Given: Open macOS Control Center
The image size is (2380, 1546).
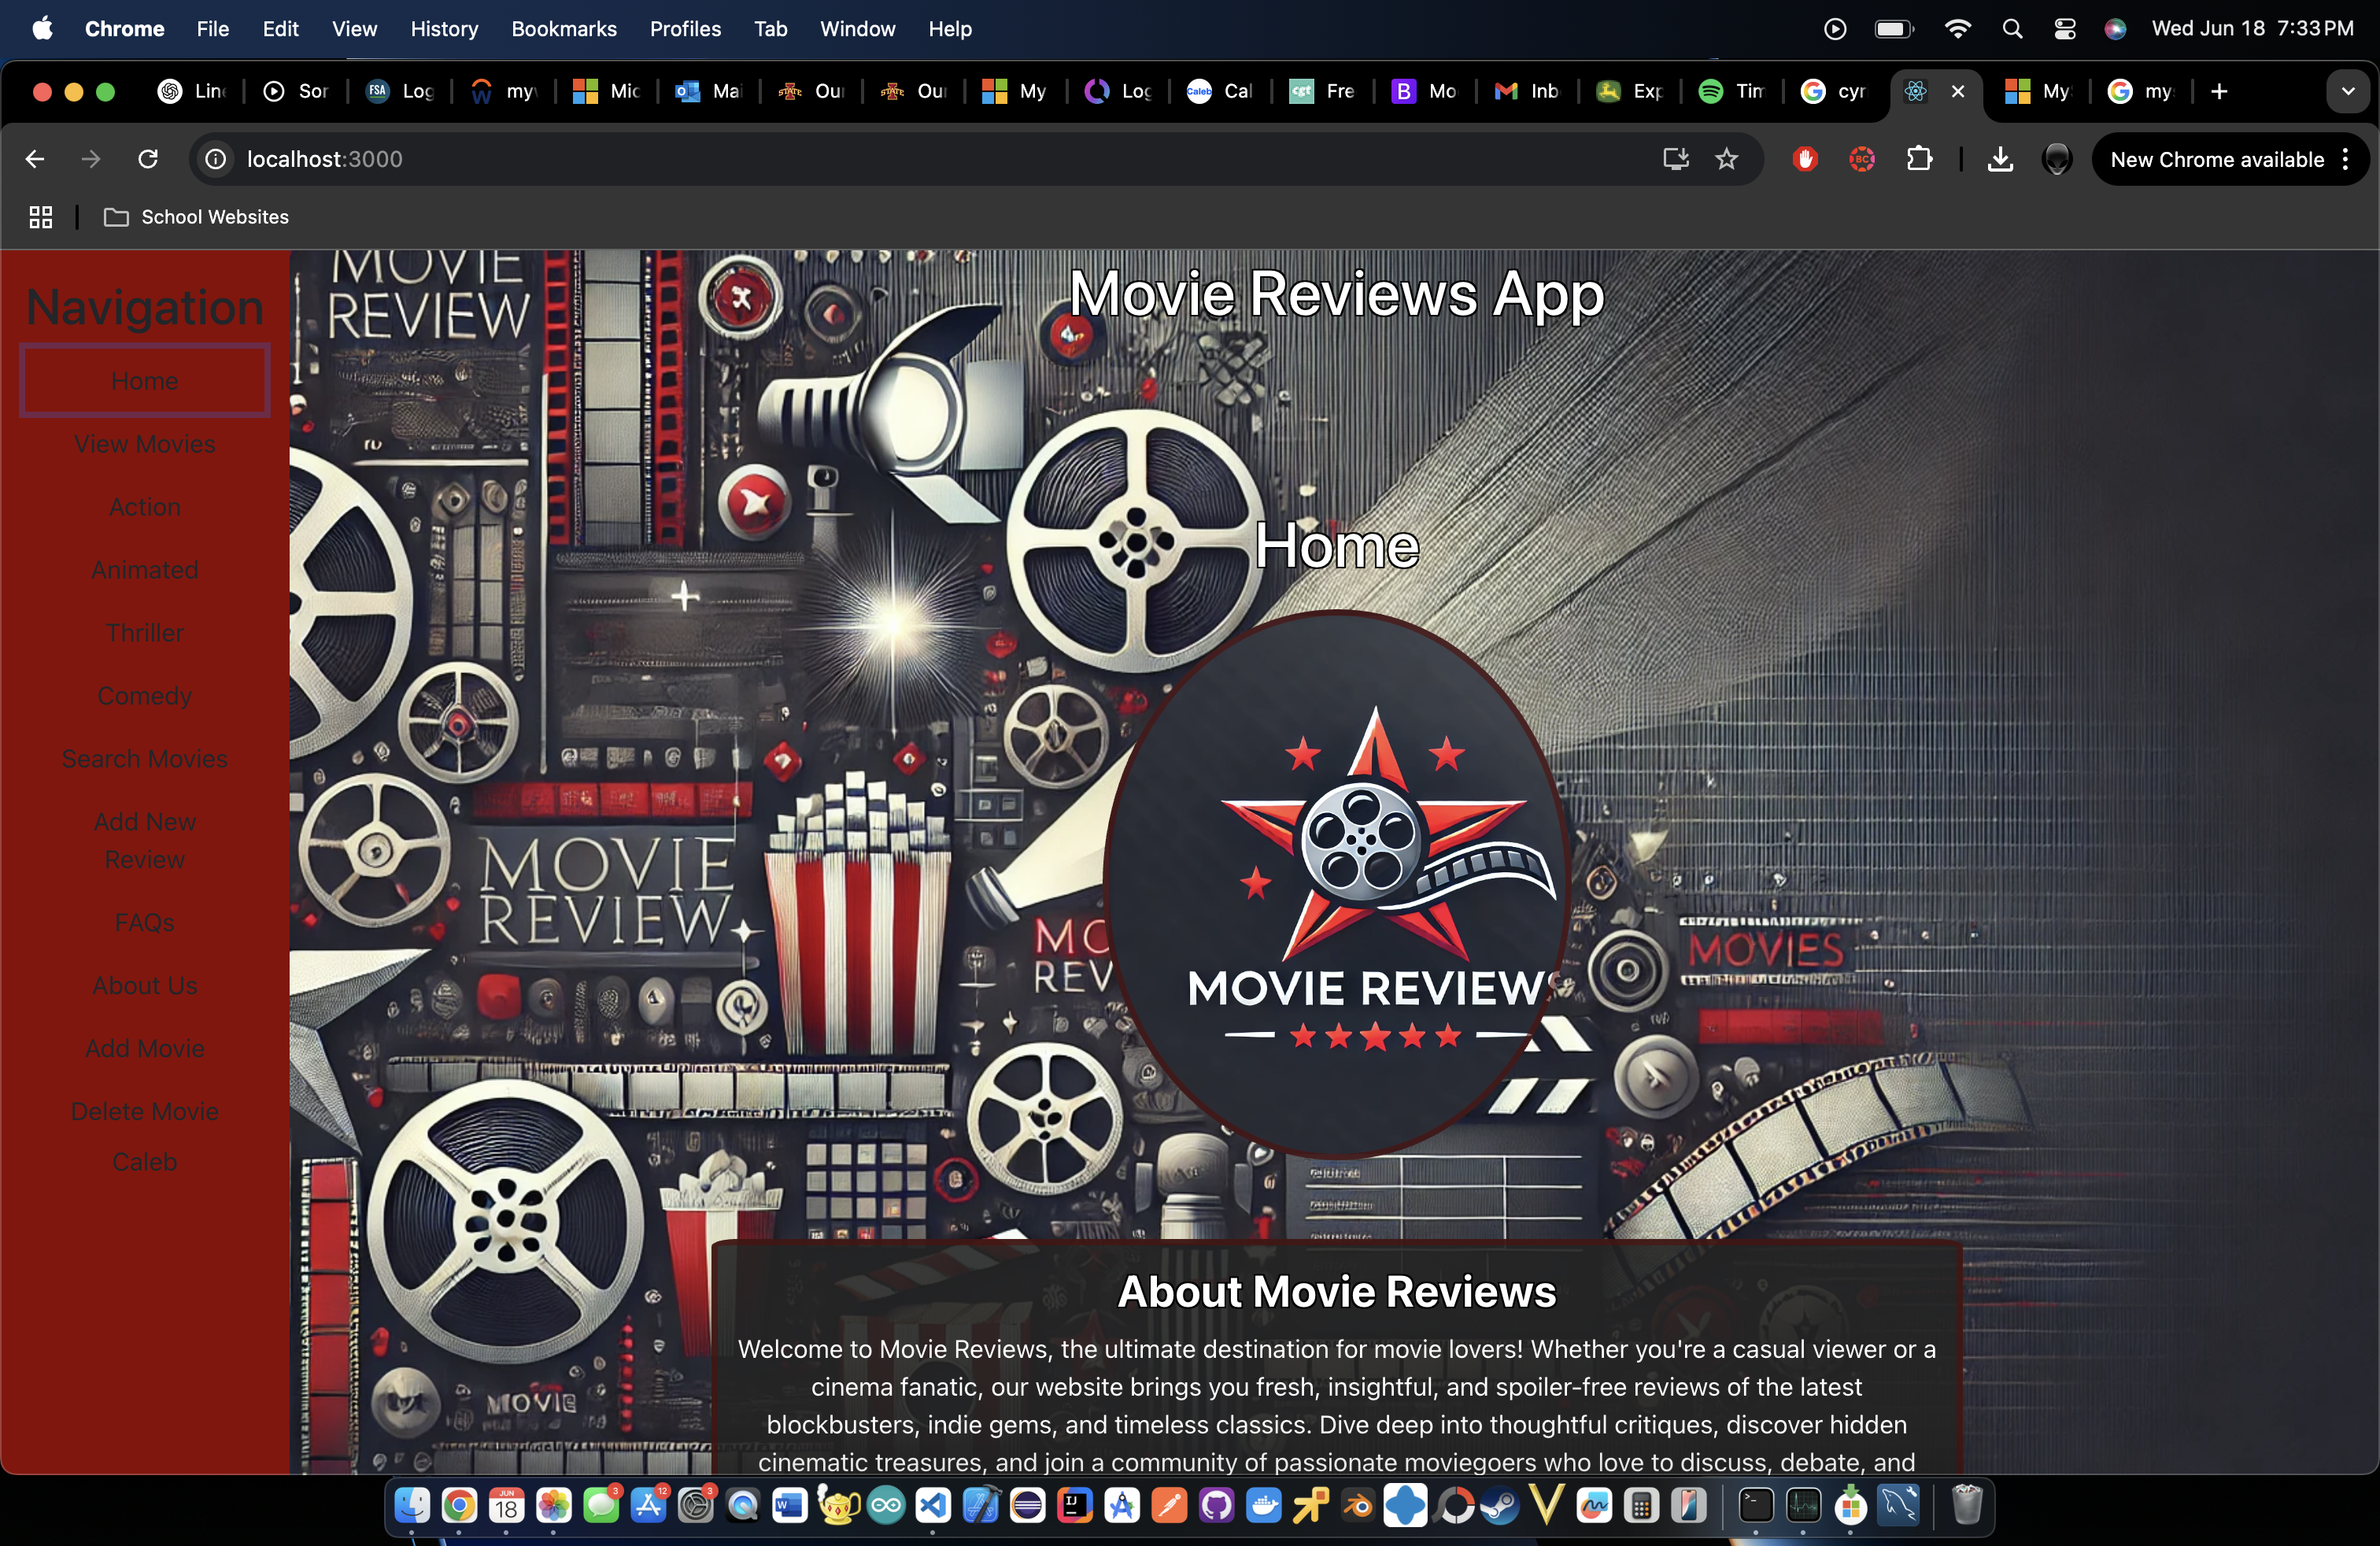Looking at the screenshot, I should (x=2064, y=29).
